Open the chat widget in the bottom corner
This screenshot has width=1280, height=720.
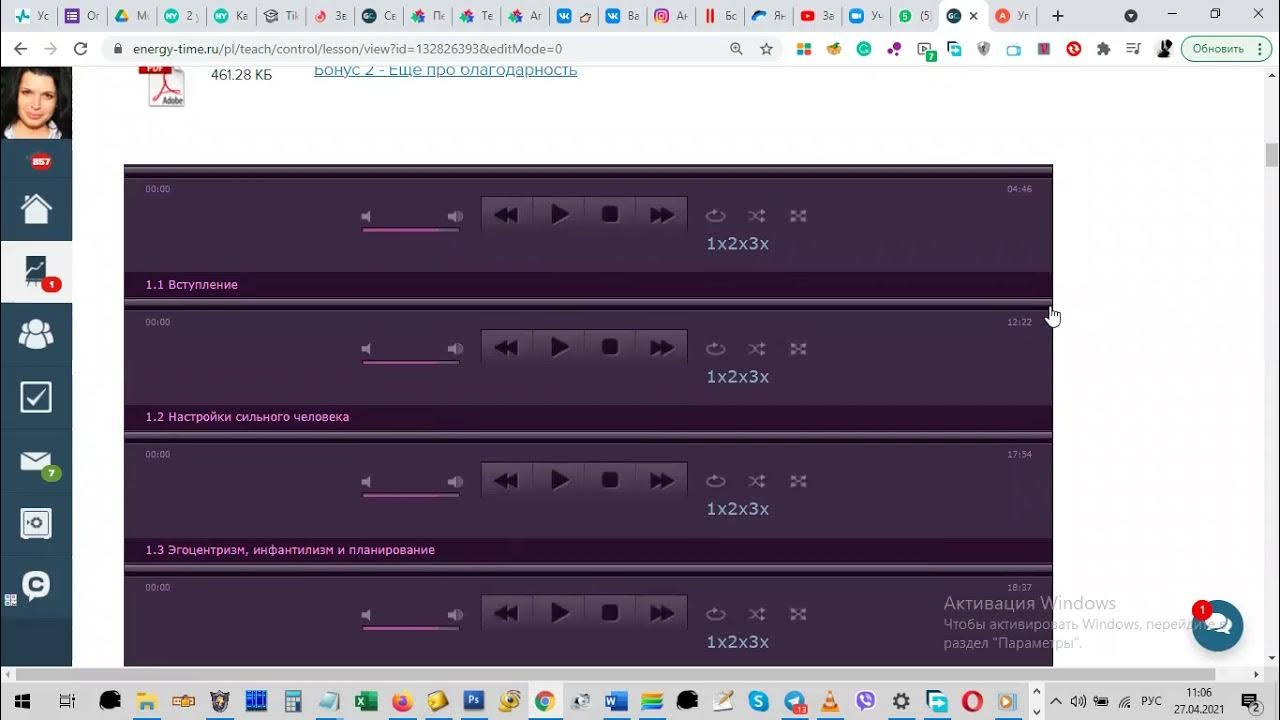point(1217,626)
